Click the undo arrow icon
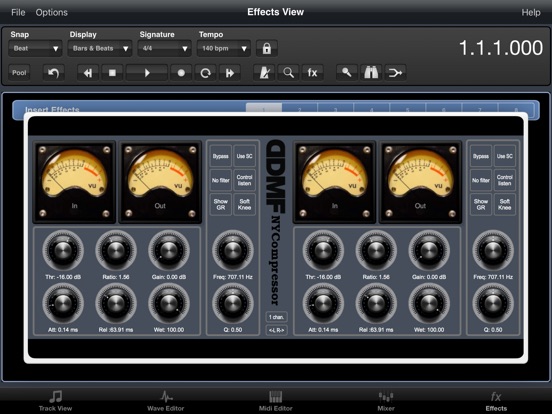The width and height of the screenshot is (552, 414). coord(54,73)
